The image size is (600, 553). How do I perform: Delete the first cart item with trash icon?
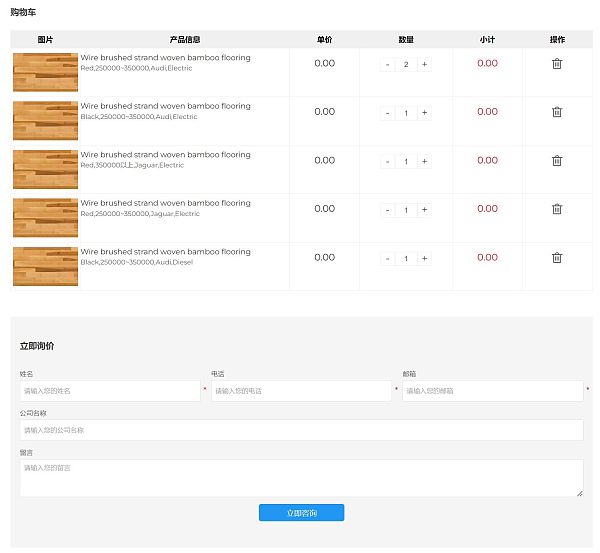click(557, 64)
